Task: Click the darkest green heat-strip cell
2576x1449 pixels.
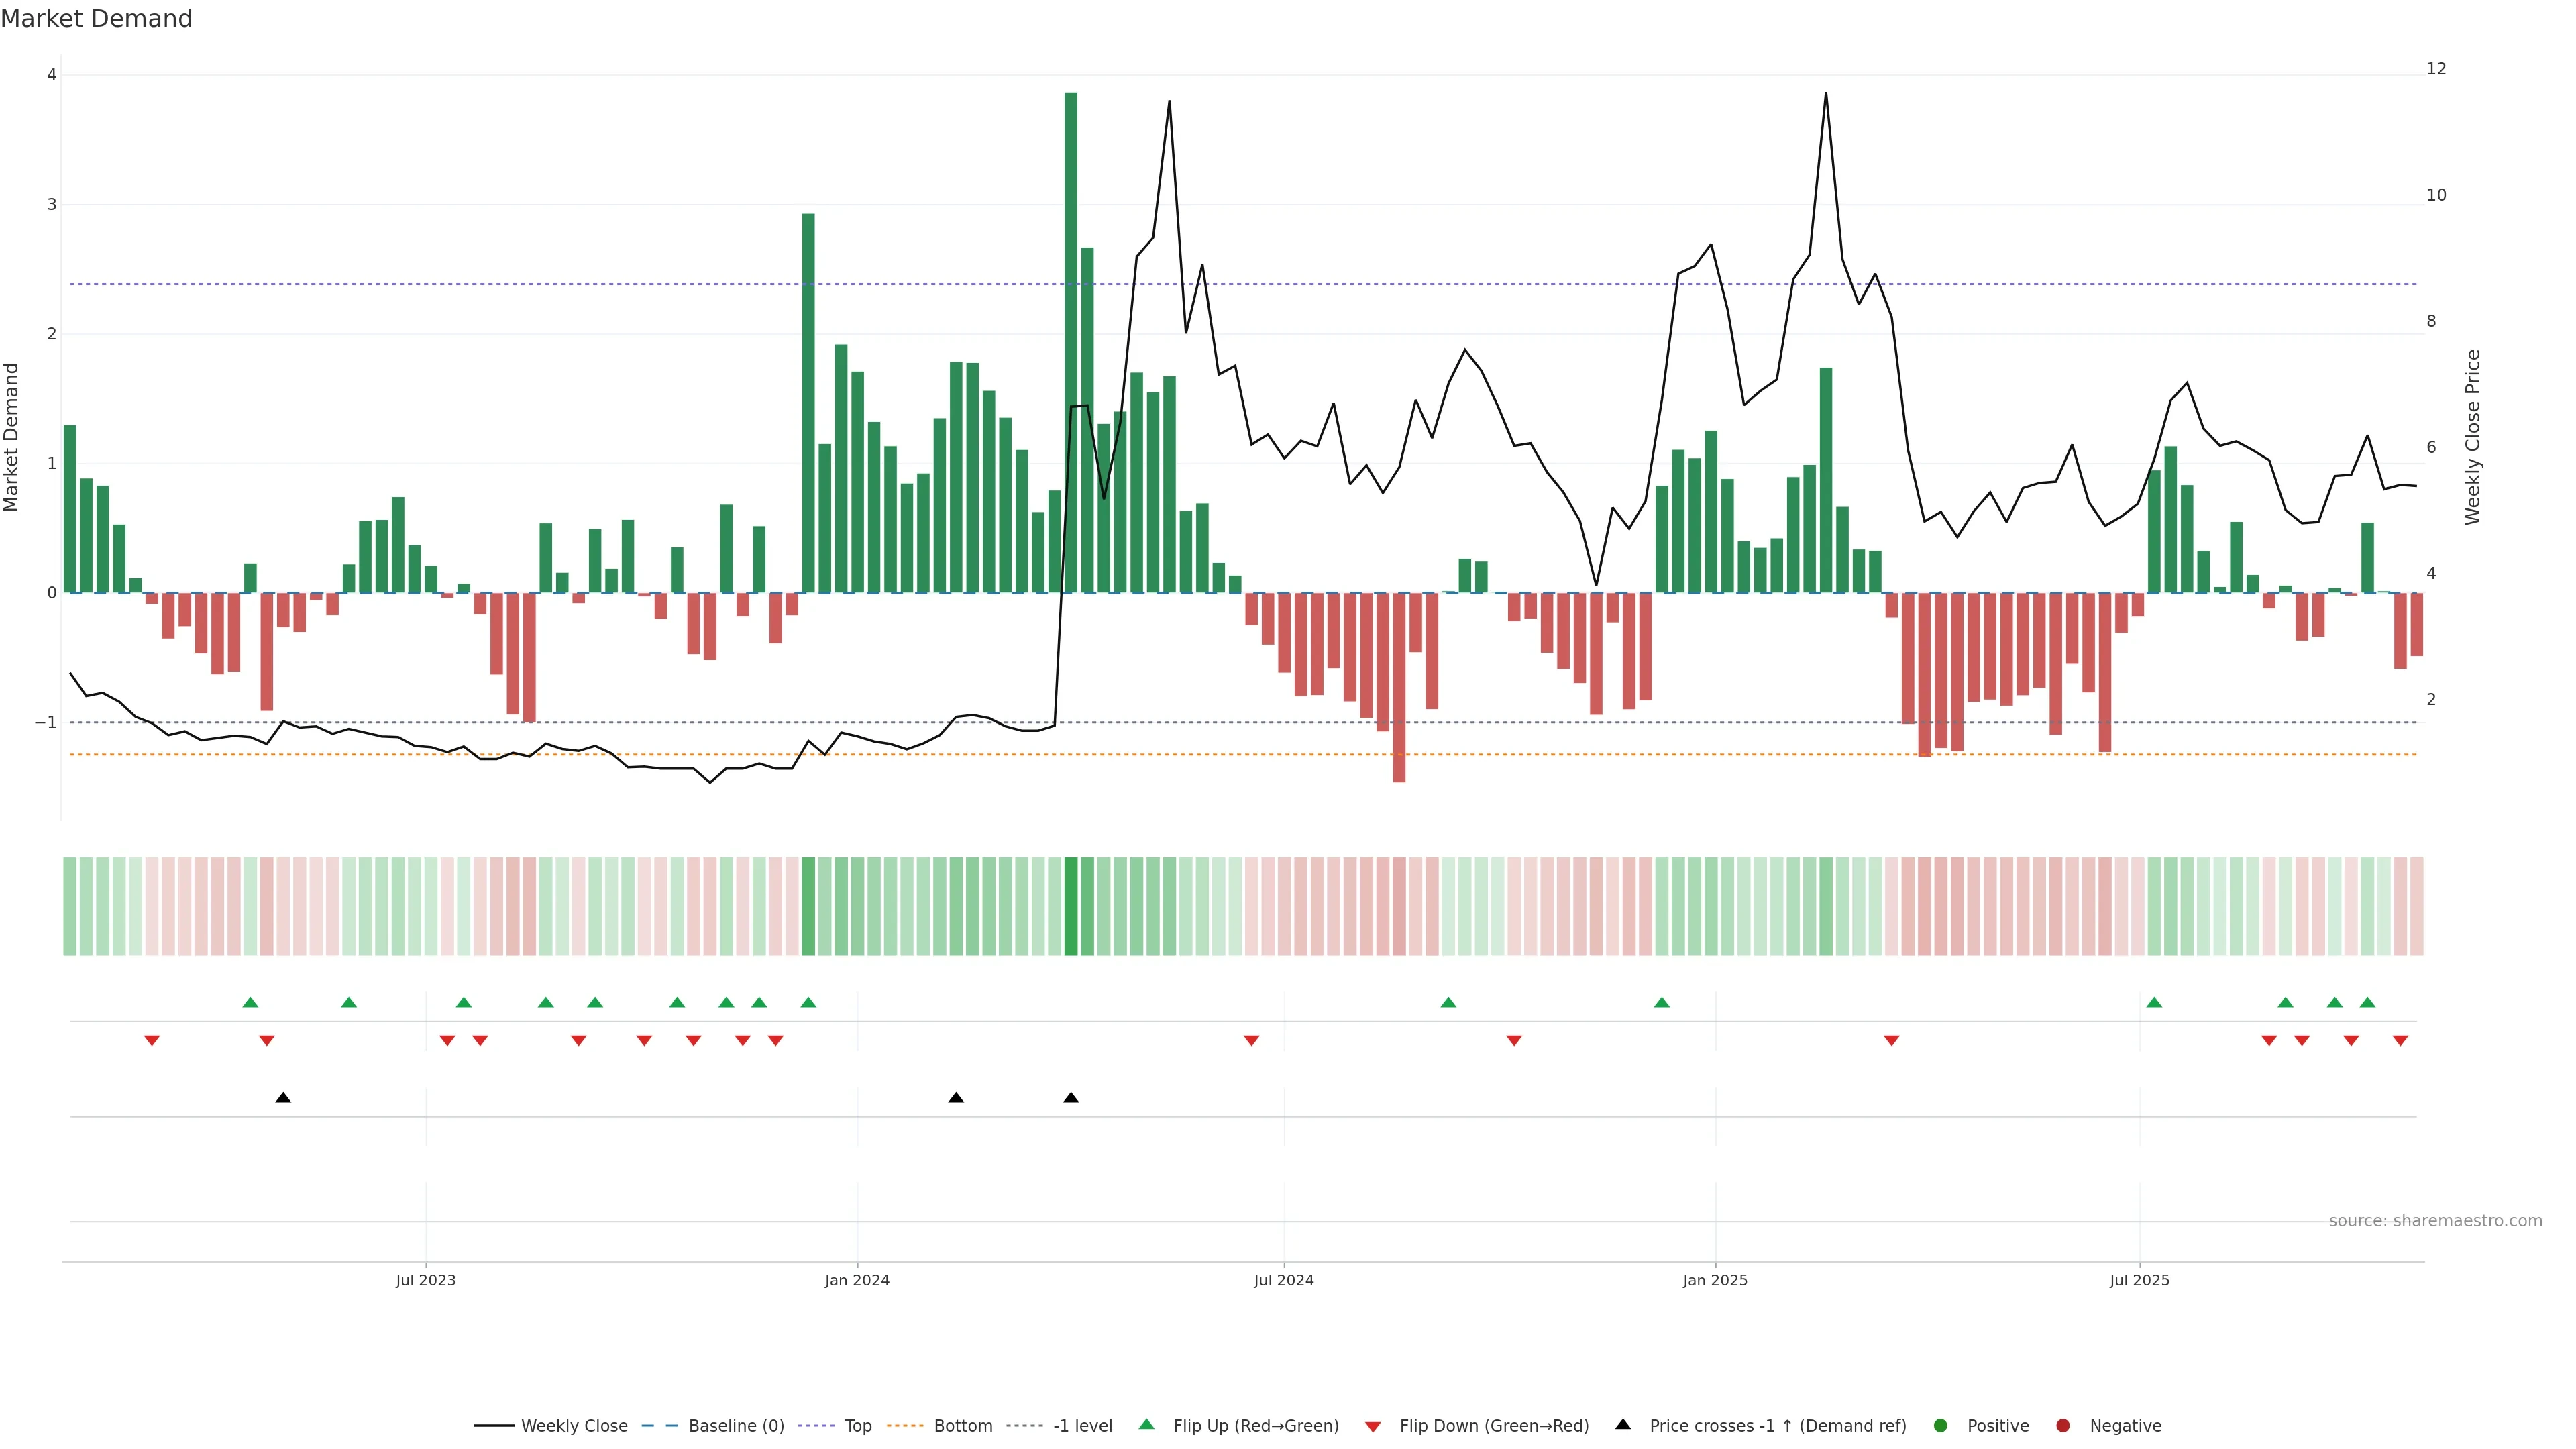Action: [1071, 906]
